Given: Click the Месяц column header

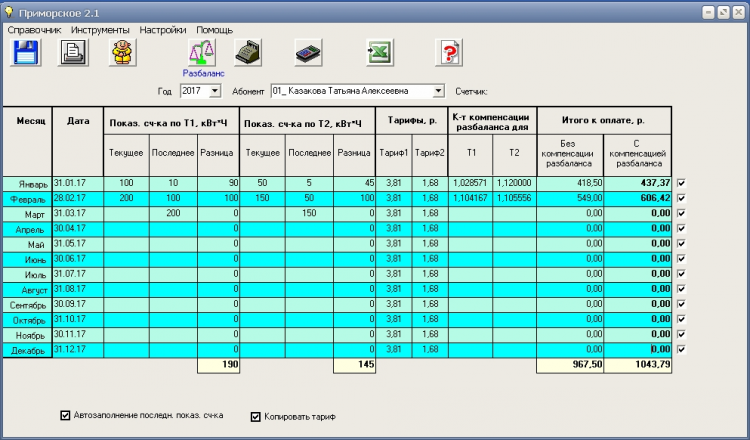Looking at the screenshot, I should [27, 141].
